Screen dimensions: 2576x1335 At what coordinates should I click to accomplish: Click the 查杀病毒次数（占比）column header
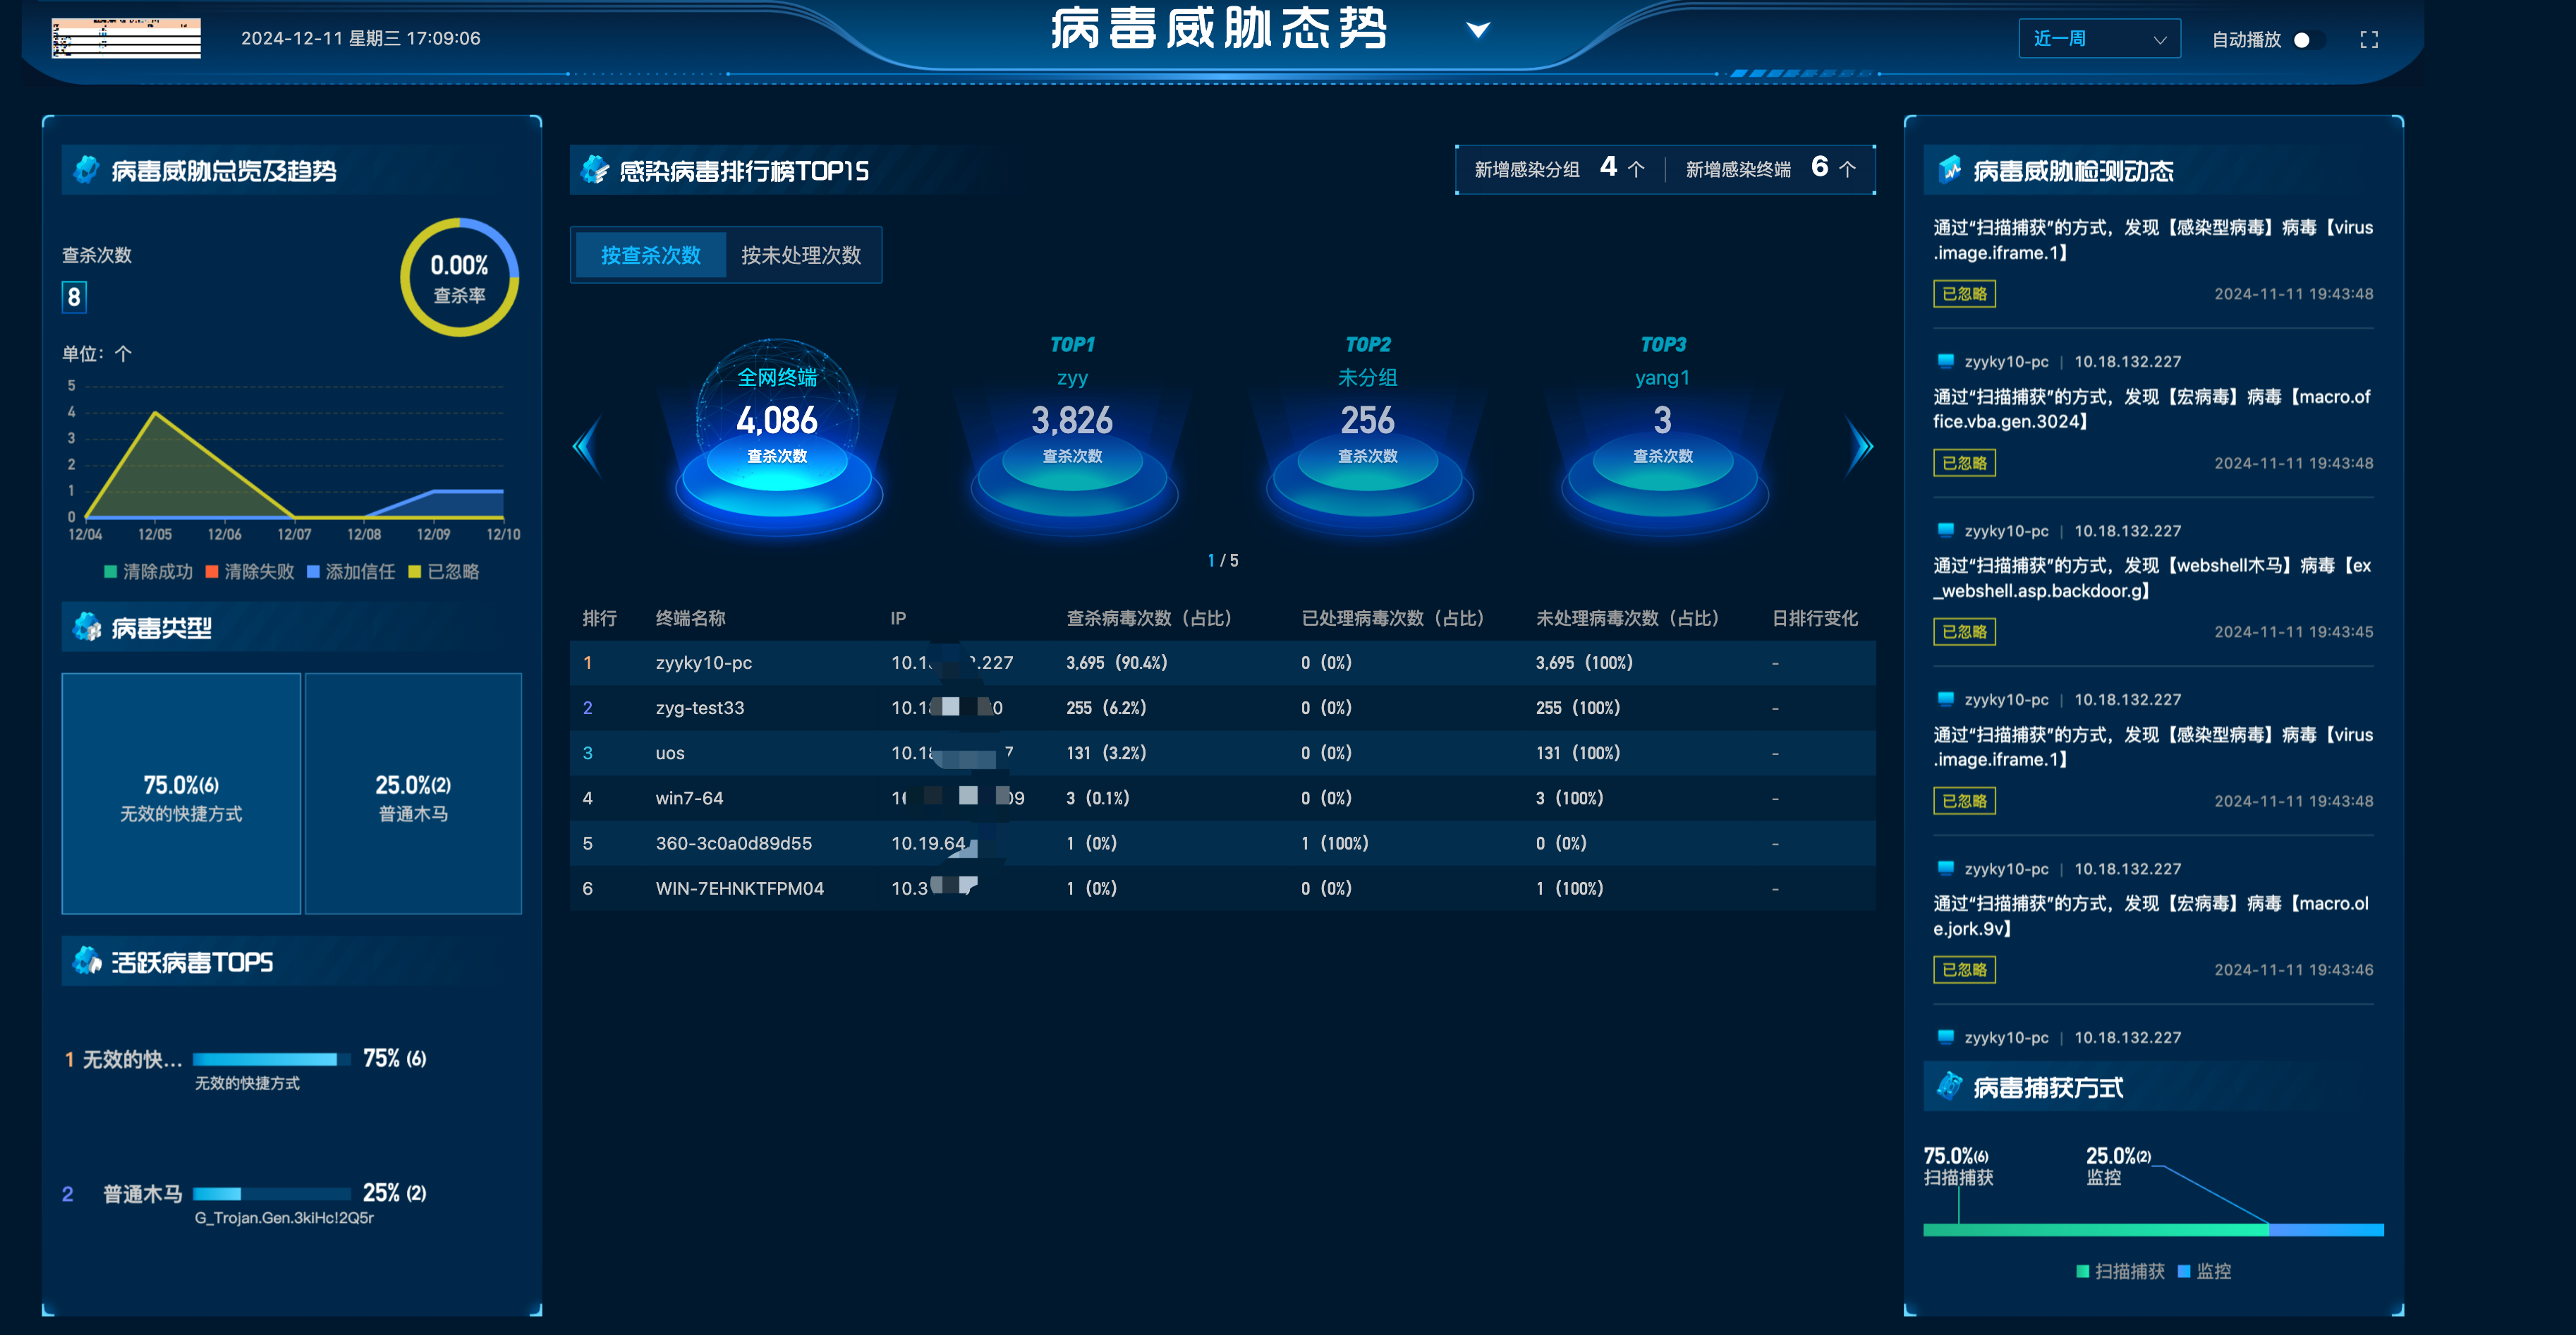(x=1149, y=618)
